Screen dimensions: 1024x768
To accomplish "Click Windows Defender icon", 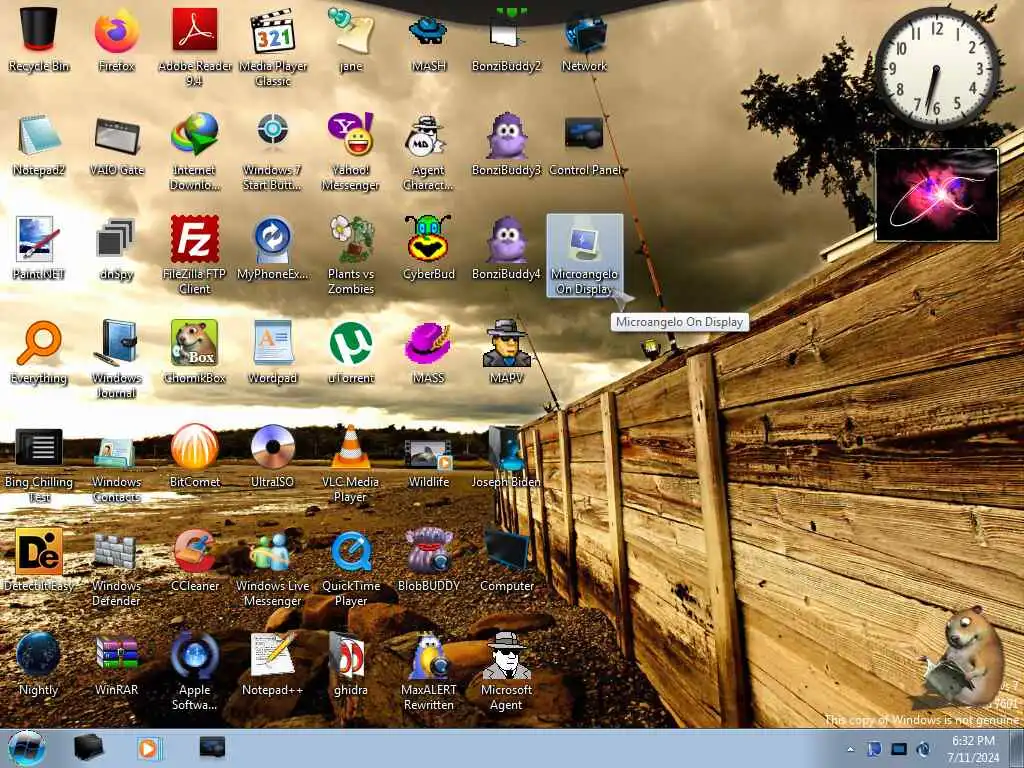I will 116,567.
